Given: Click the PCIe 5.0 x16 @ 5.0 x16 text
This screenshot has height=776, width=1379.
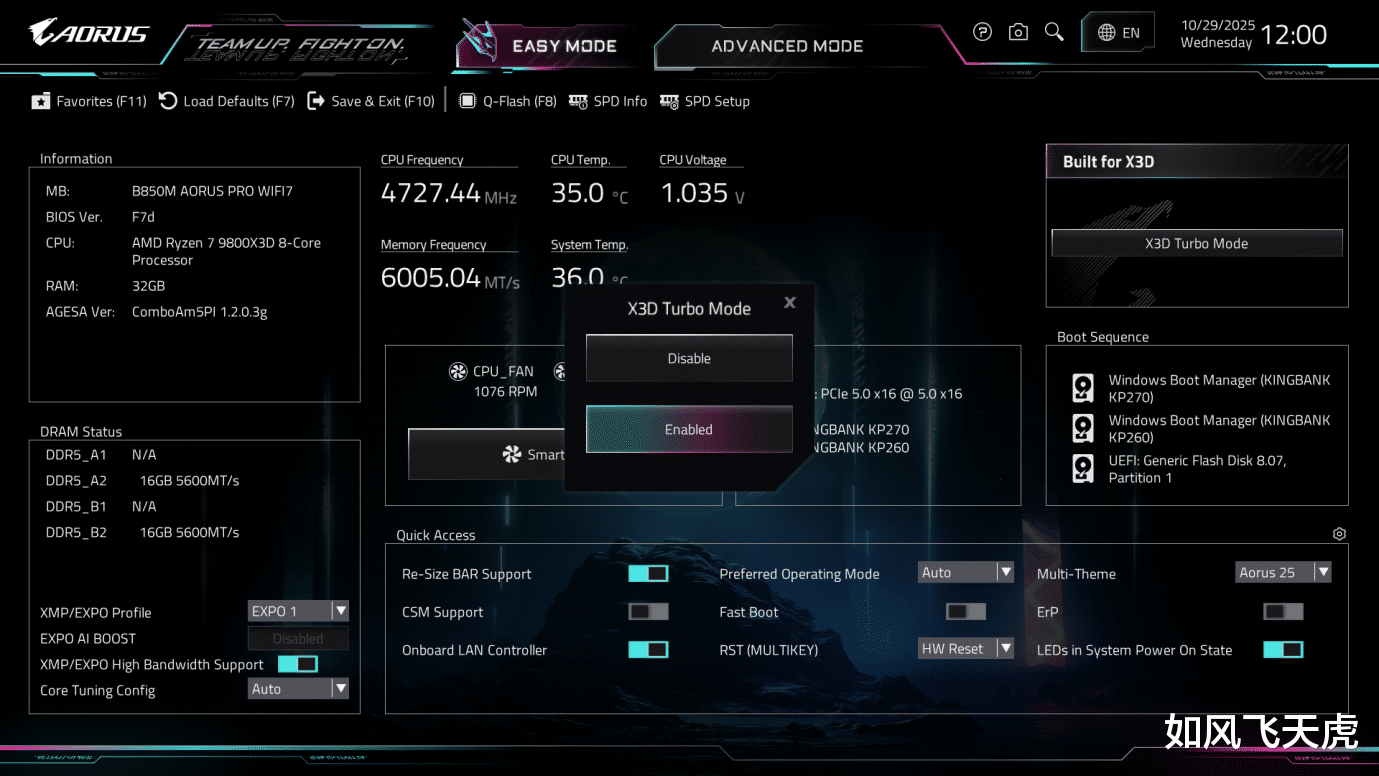Looking at the screenshot, I should (890, 394).
